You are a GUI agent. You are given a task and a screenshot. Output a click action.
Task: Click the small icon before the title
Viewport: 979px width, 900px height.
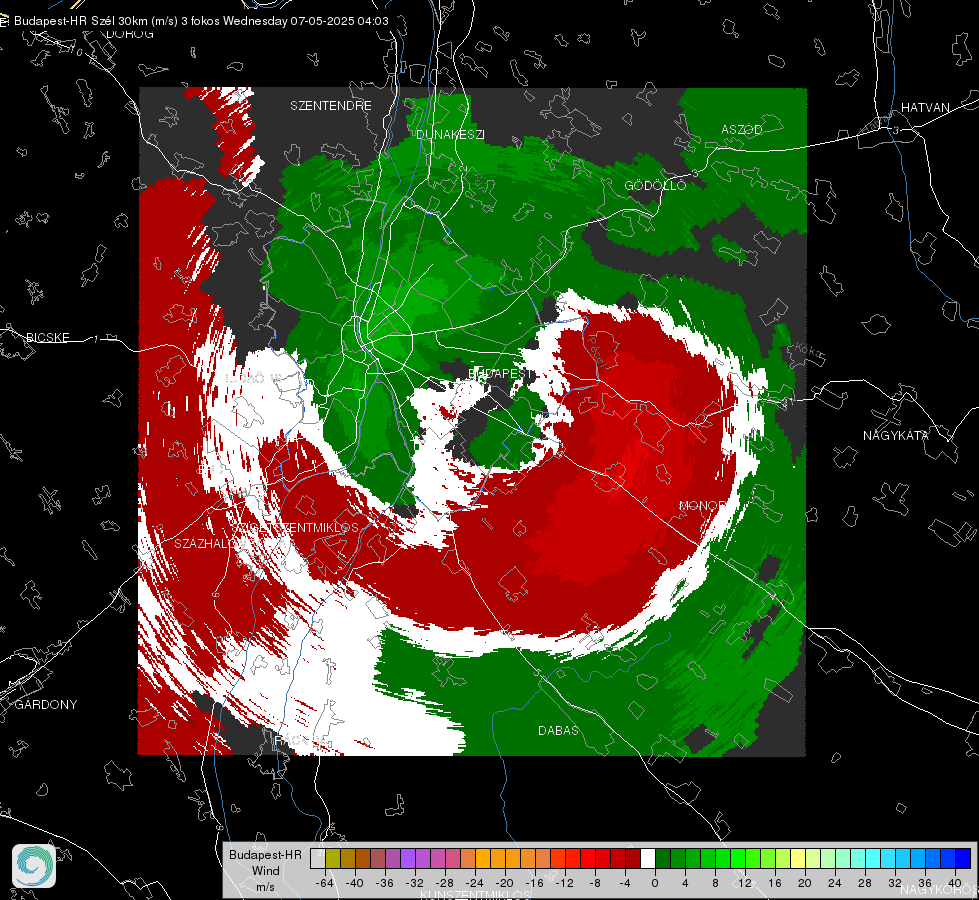[x=5, y=21]
